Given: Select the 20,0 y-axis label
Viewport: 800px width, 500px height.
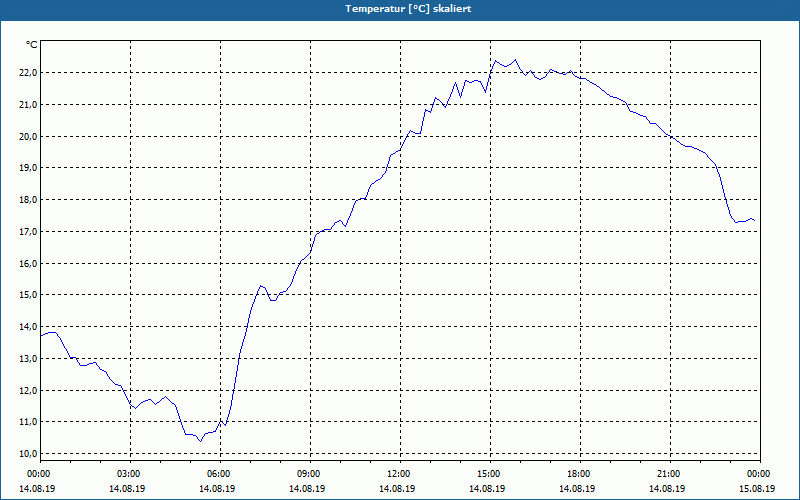Looking at the screenshot, I should pyautogui.click(x=29, y=136).
